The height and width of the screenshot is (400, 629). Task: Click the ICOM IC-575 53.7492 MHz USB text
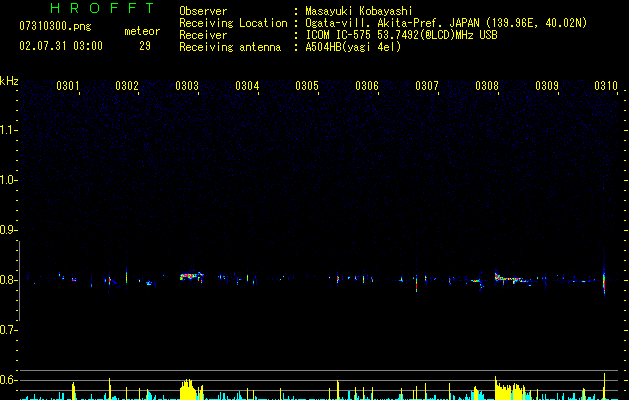click(x=401, y=35)
